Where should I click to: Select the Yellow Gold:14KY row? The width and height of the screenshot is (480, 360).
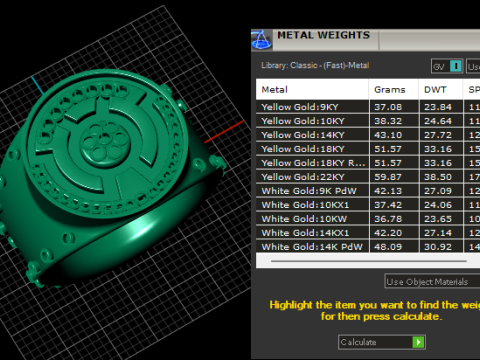tap(368, 135)
